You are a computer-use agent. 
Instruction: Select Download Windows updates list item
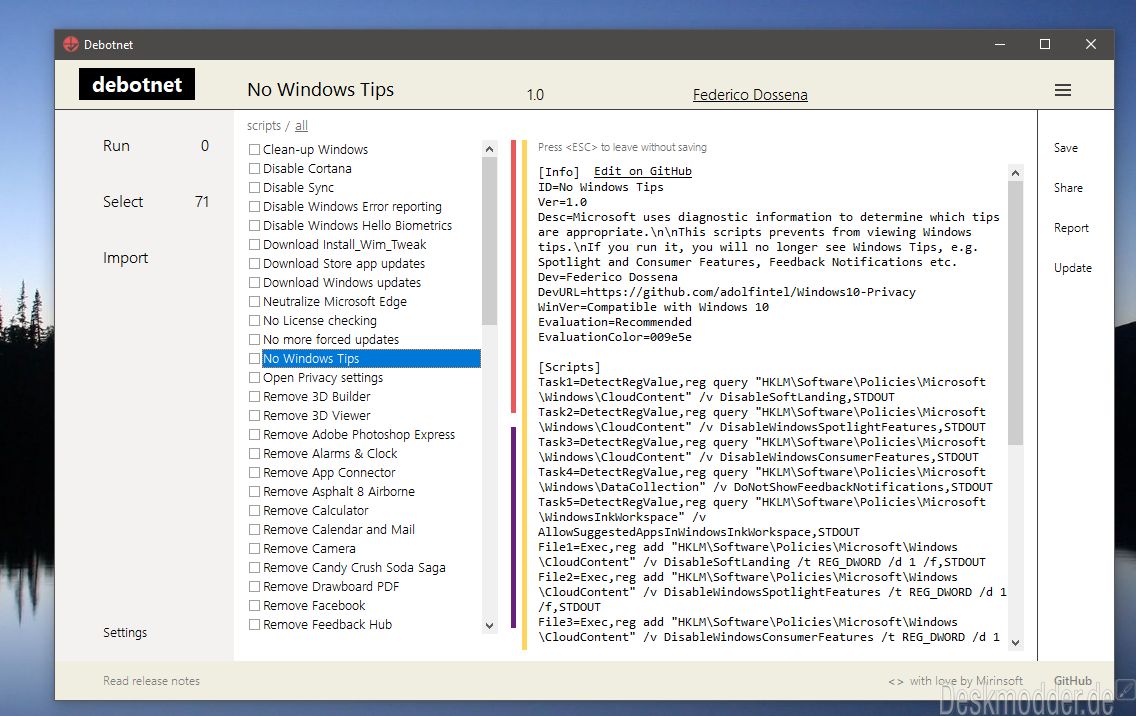[x=342, y=283]
